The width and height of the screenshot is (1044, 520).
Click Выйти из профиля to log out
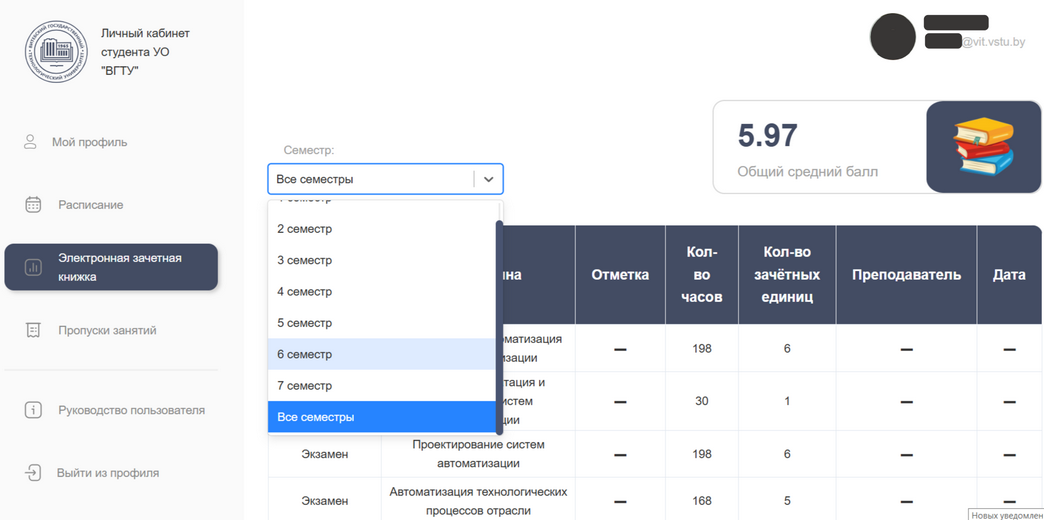tap(108, 473)
